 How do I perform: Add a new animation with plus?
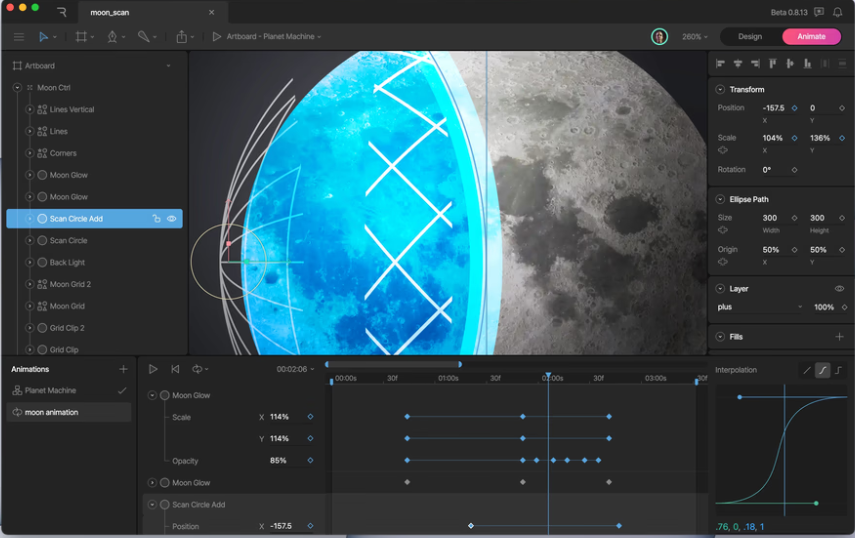[x=123, y=369]
